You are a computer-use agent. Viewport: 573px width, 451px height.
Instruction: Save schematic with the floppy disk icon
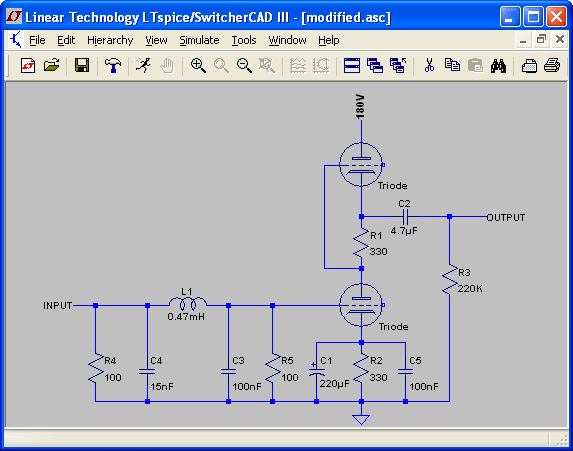[82, 66]
